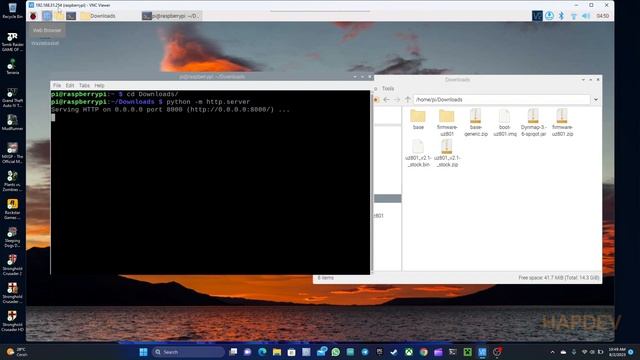Select the base folder
This screenshot has height=360, width=640.
(418, 120)
